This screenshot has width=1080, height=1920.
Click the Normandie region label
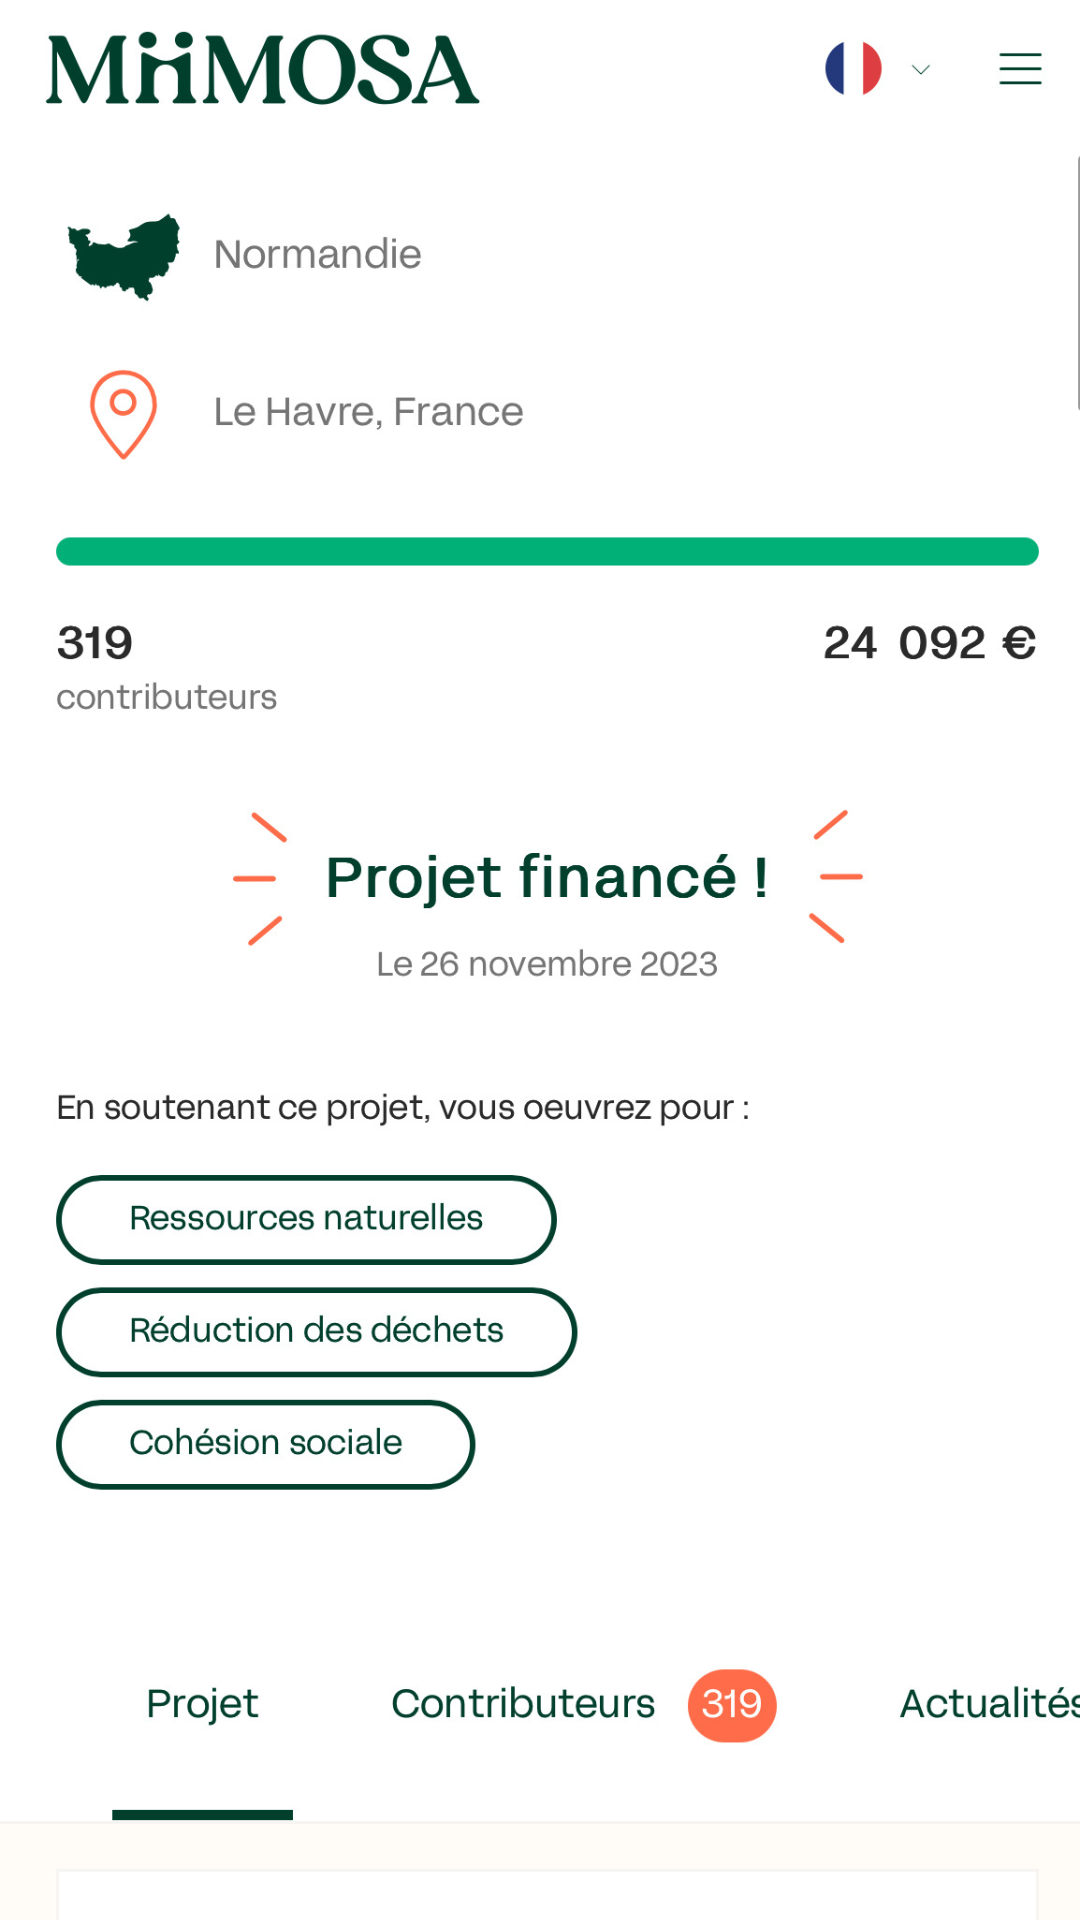click(x=318, y=255)
